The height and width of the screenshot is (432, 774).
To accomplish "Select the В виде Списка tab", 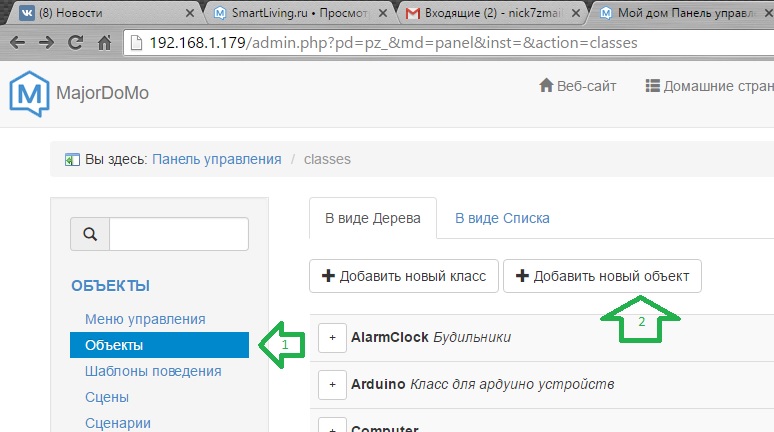I will tap(502, 218).
